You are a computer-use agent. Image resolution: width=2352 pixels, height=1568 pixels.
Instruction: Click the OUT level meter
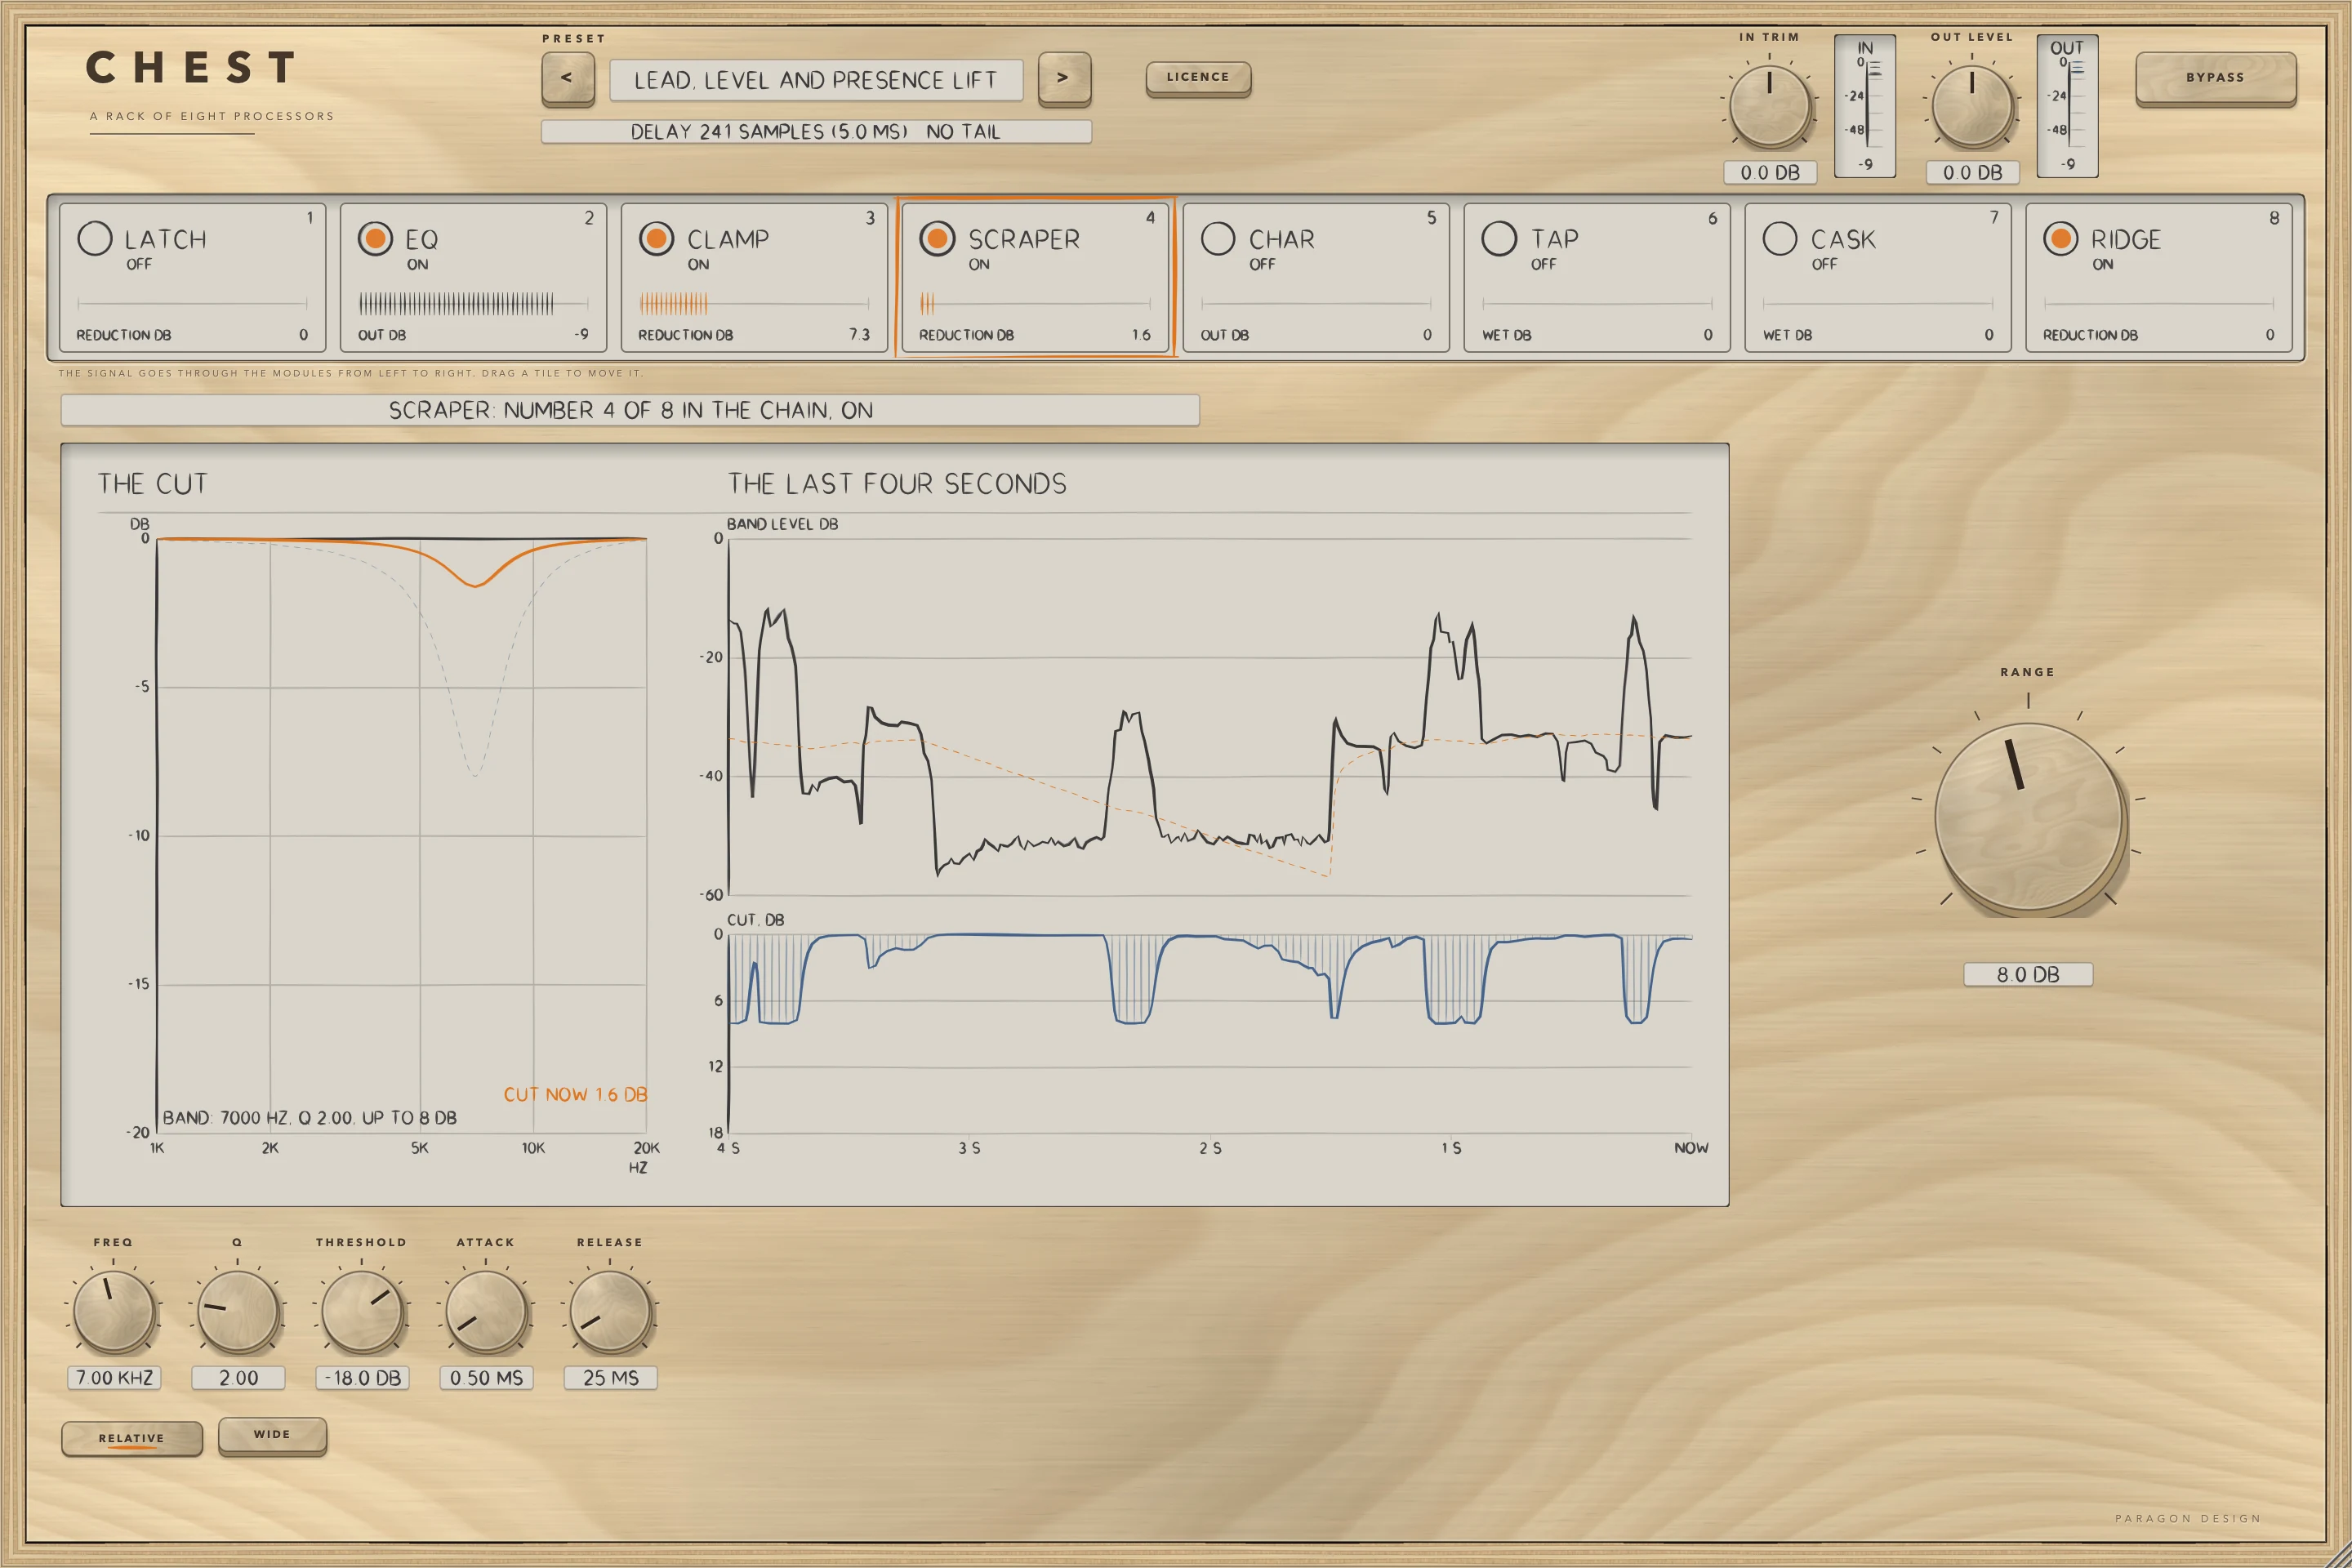coord(2067,106)
